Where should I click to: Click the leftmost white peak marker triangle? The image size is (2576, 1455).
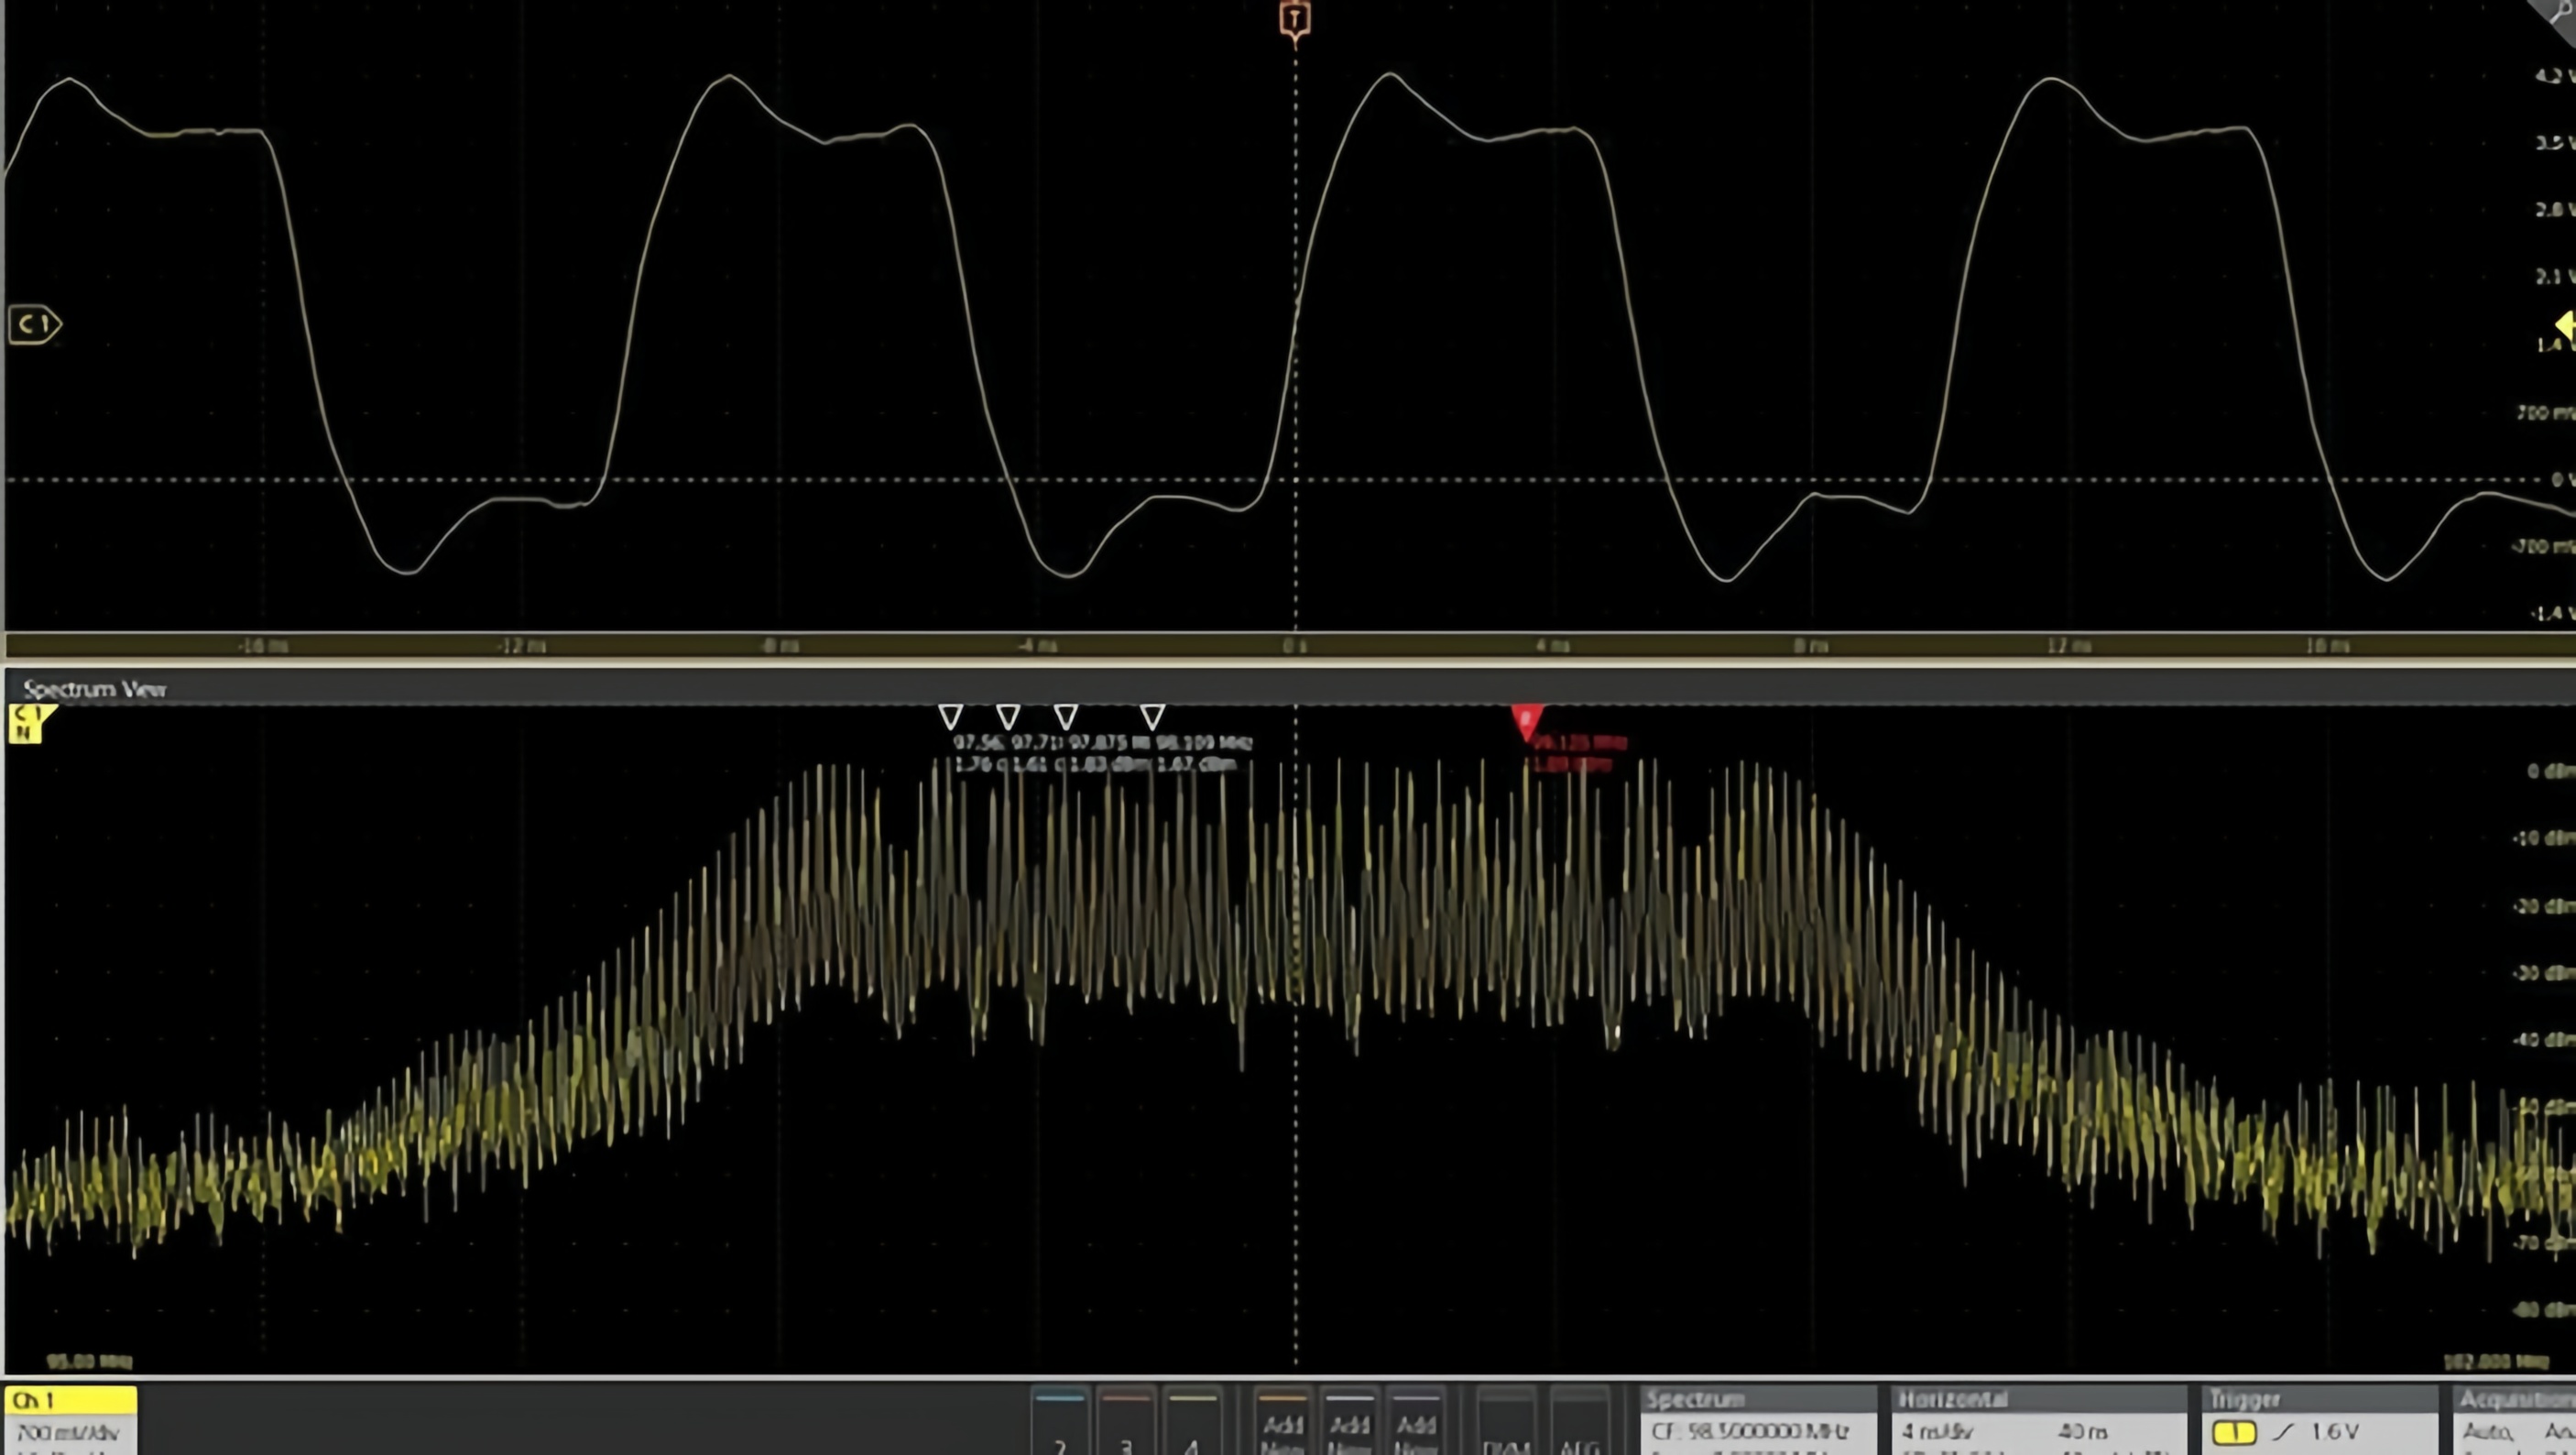950,716
